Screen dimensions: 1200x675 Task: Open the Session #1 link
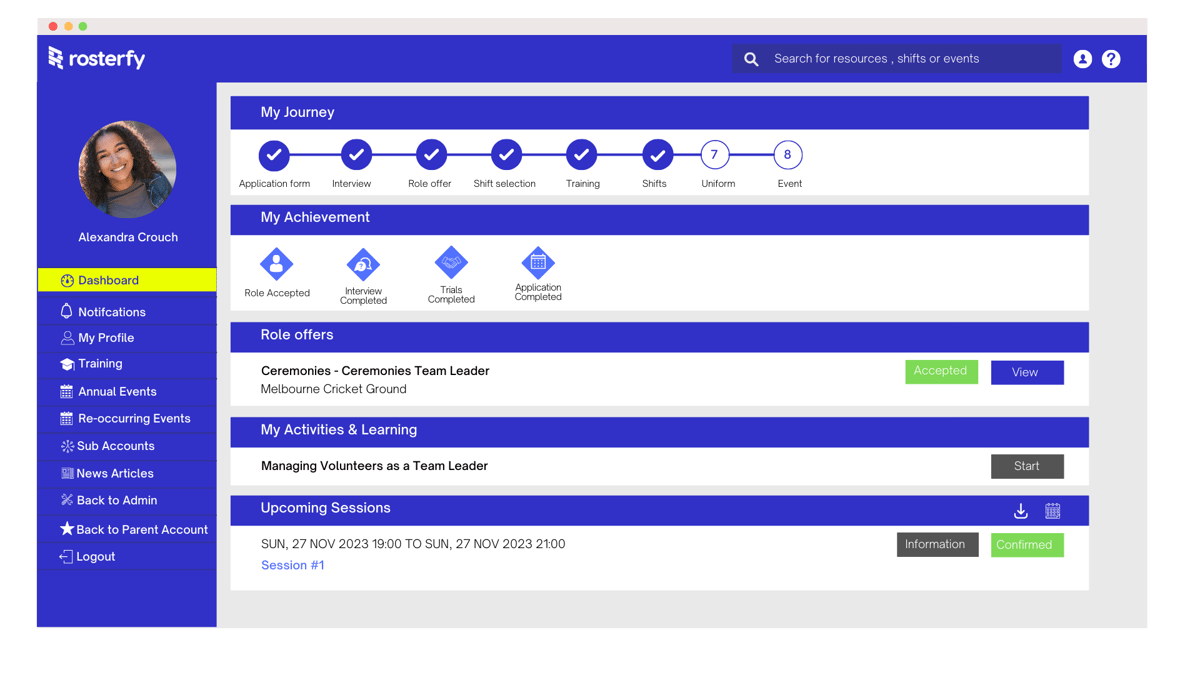[x=292, y=565]
